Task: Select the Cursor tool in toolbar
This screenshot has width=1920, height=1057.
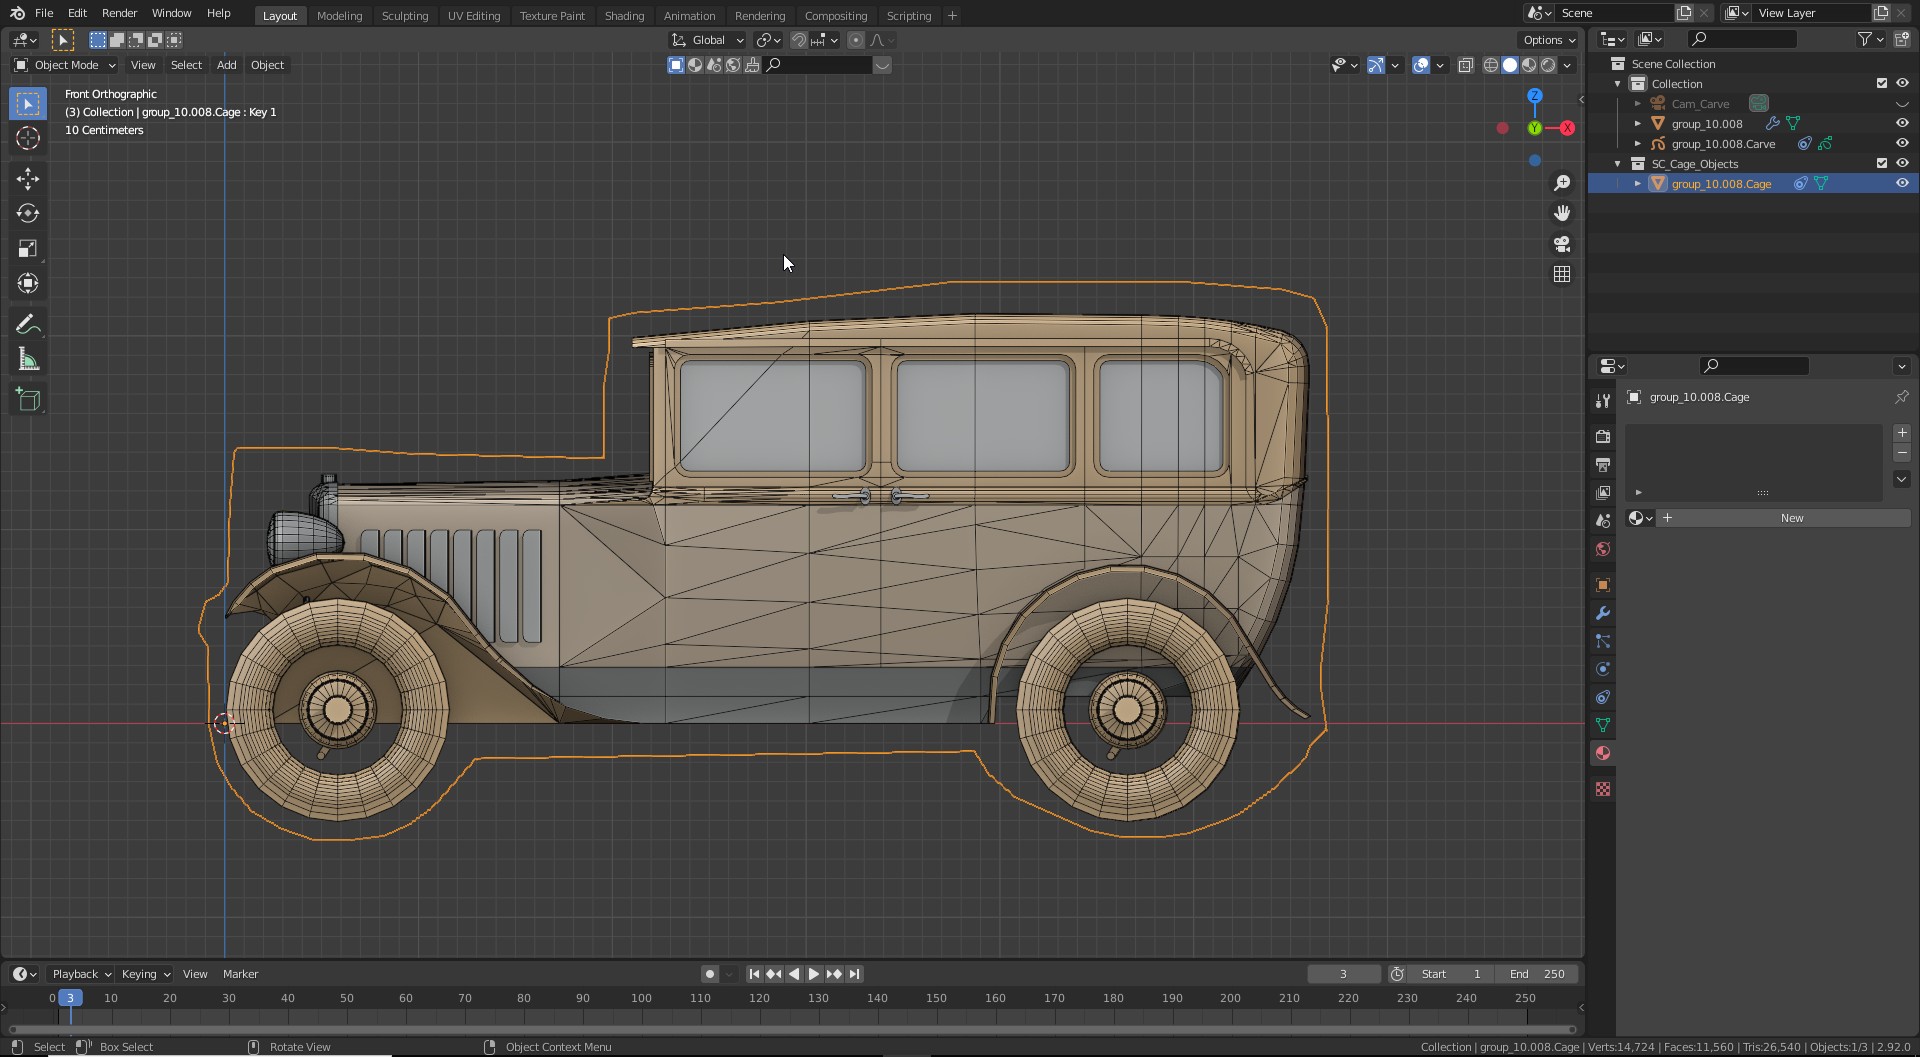Action: tap(28, 138)
